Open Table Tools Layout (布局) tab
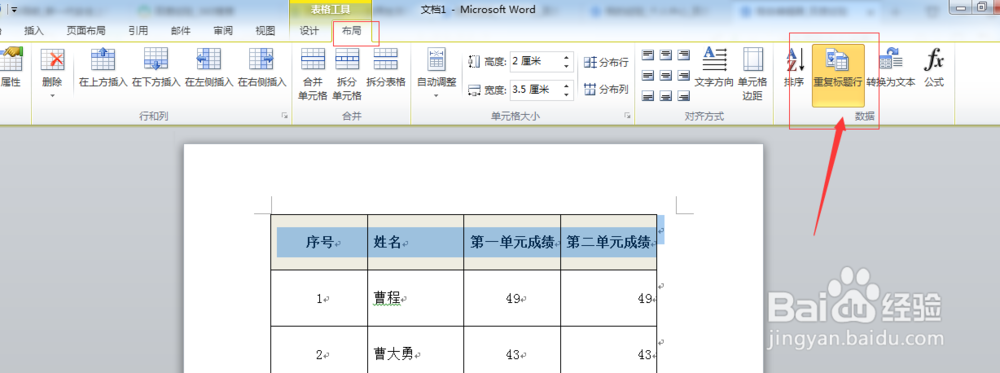The width and height of the screenshot is (1000, 373). [x=351, y=31]
